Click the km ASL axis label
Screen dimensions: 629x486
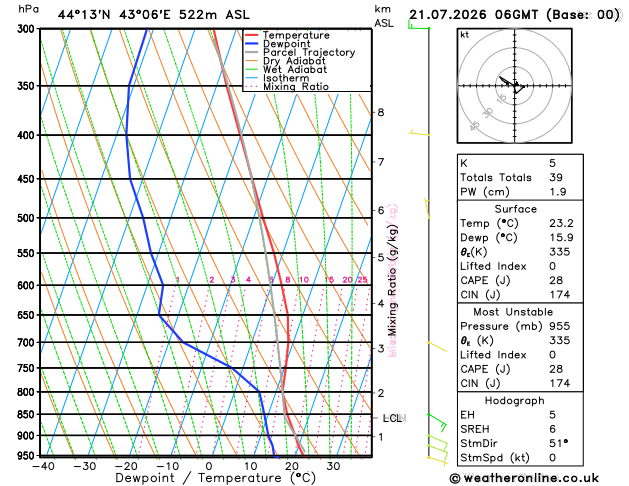[384, 16]
